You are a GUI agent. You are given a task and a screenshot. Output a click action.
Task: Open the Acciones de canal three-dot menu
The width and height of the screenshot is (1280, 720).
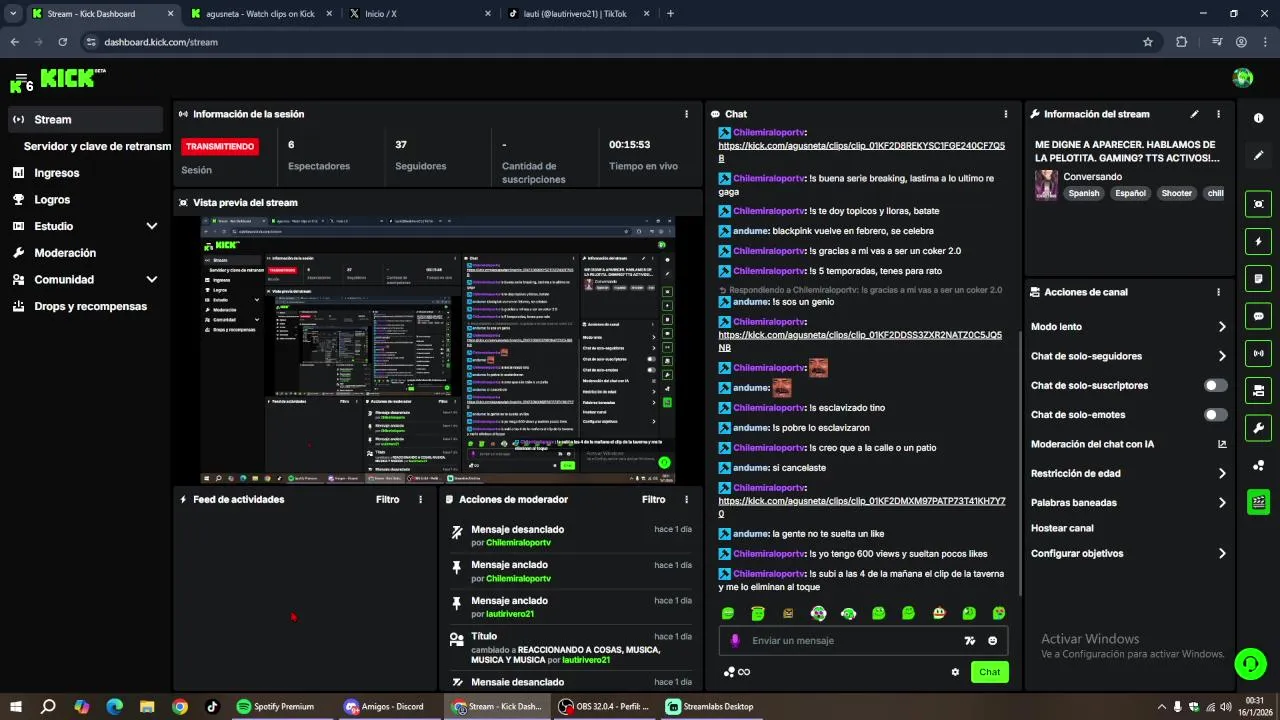(x=1218, y=292)
